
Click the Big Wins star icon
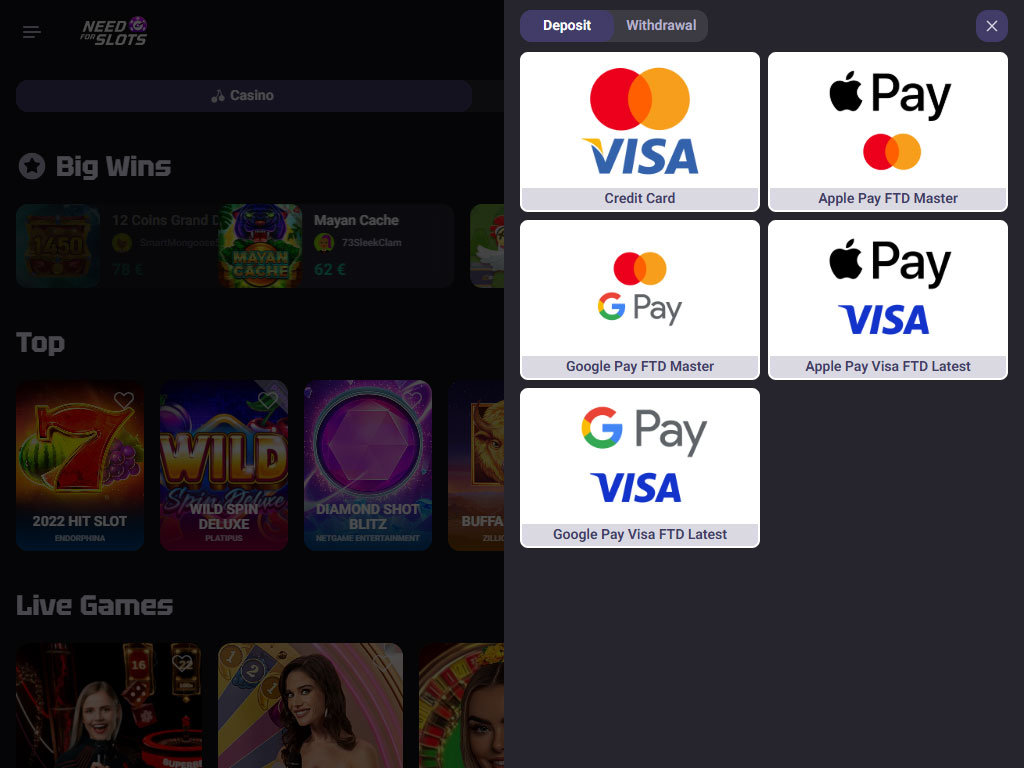[x=32, y=166]
